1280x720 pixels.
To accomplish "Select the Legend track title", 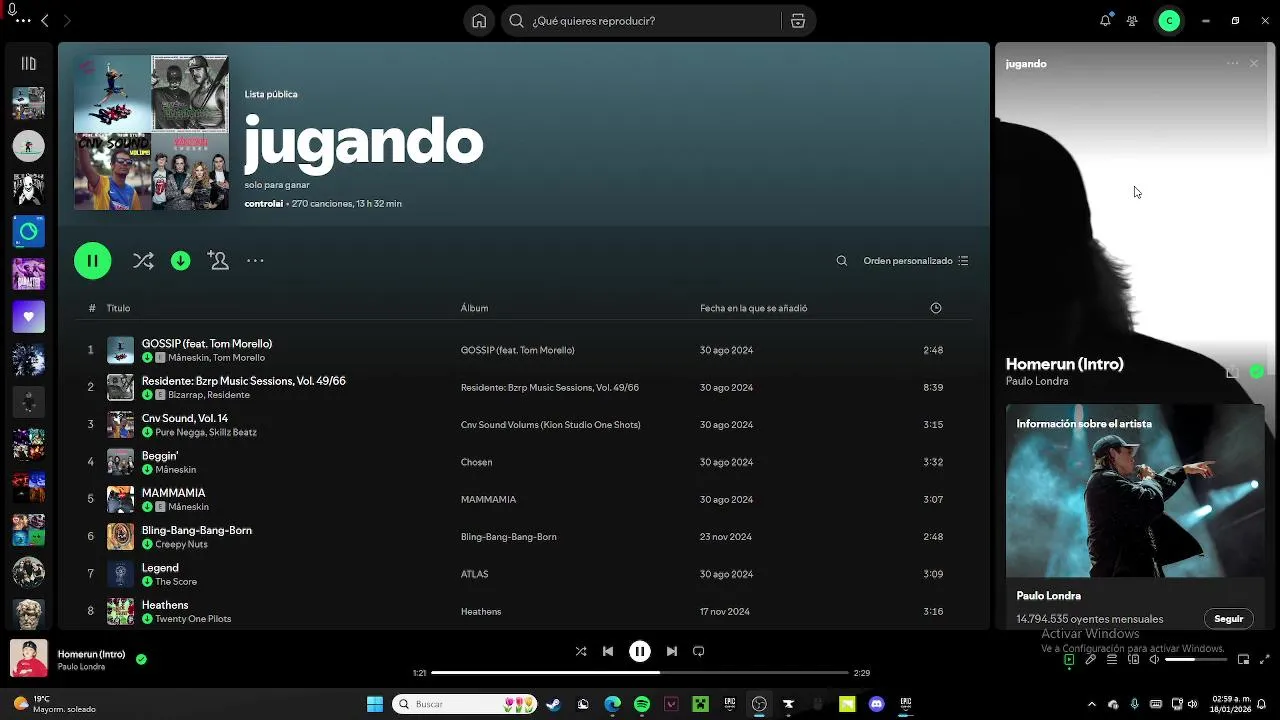I will pos(160,568).
